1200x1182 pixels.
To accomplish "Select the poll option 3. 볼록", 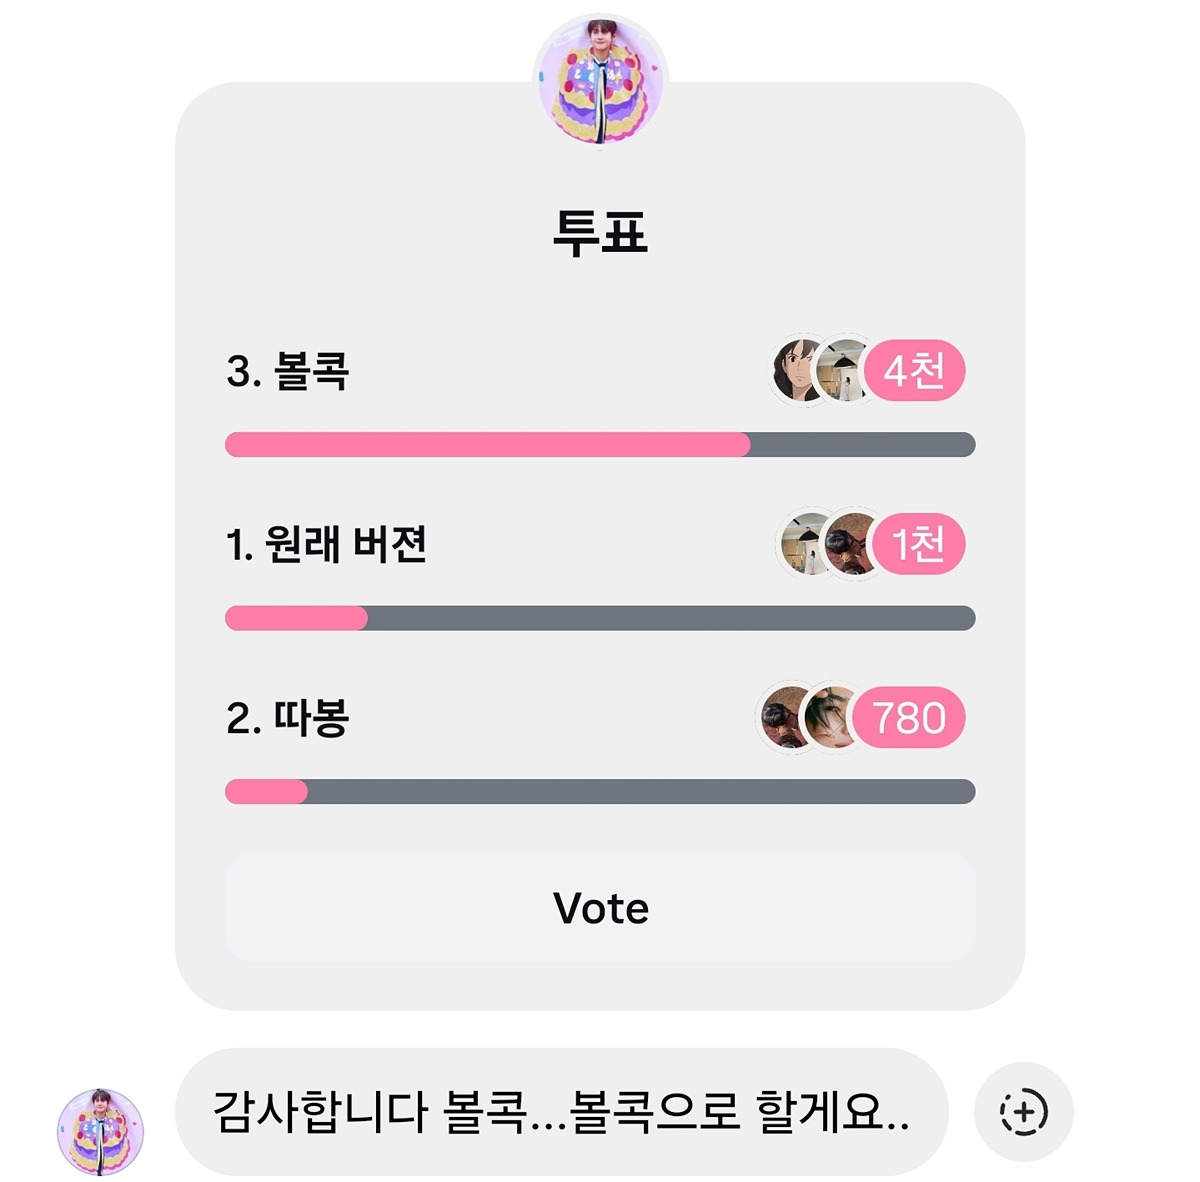I will click(x=288, y=372).
